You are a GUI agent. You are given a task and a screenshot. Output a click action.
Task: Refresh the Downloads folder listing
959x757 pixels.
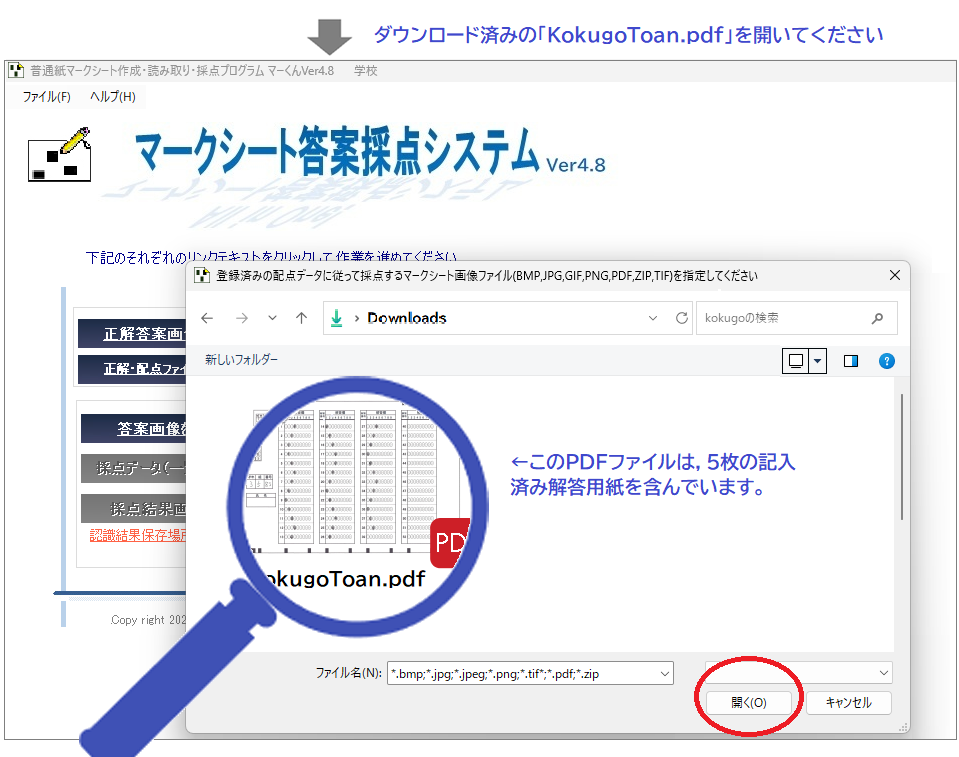[682, 318]
